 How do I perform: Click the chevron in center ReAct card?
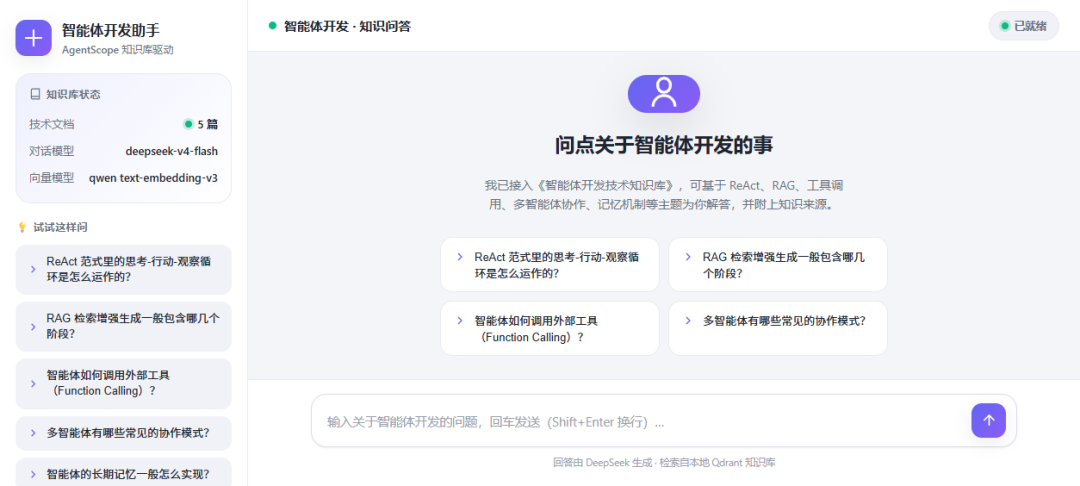459,257
